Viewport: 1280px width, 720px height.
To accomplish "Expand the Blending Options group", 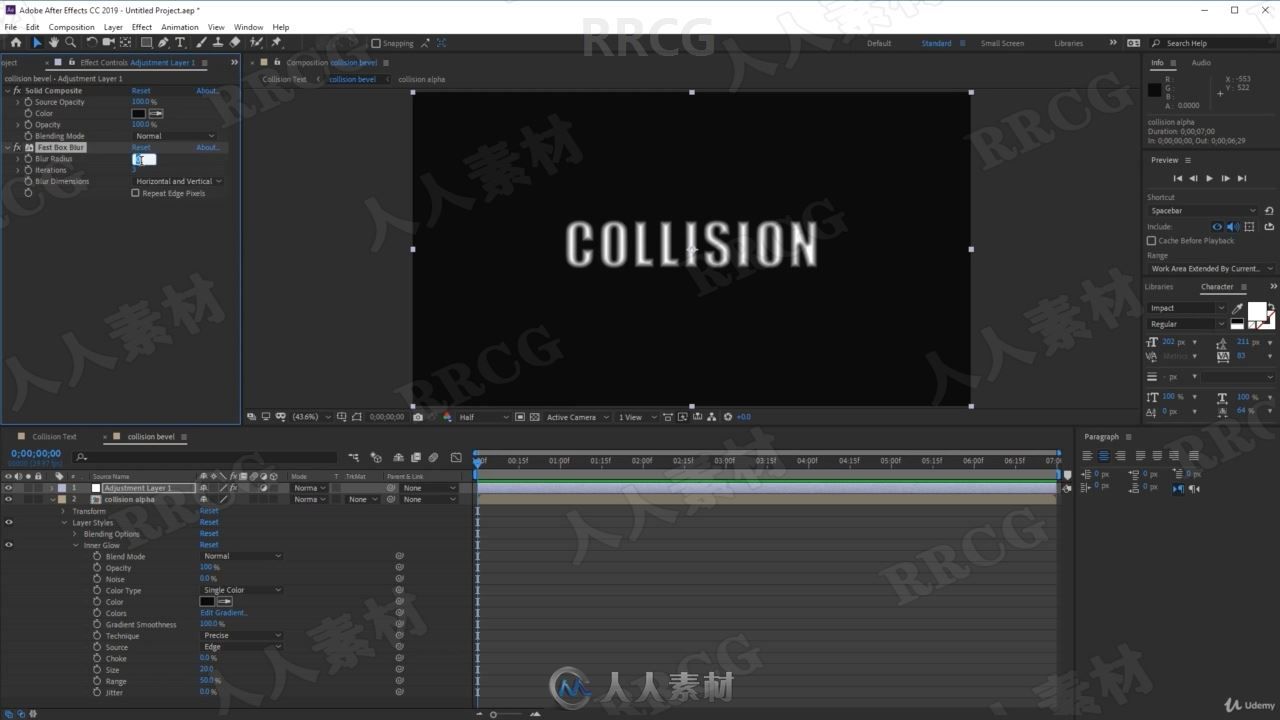I will pos(75,534).
